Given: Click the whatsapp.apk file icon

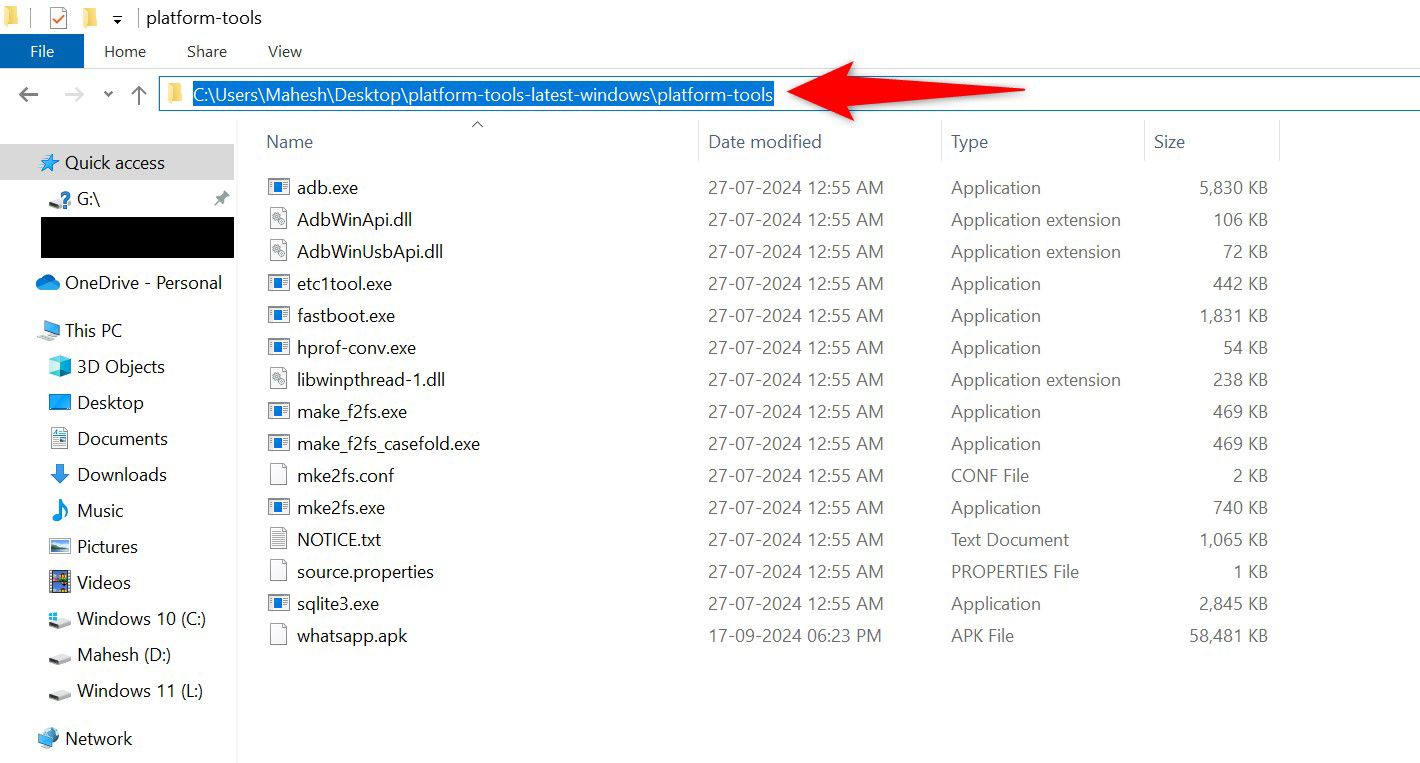Looking at the screenshot, I should (x=278, y=635).
